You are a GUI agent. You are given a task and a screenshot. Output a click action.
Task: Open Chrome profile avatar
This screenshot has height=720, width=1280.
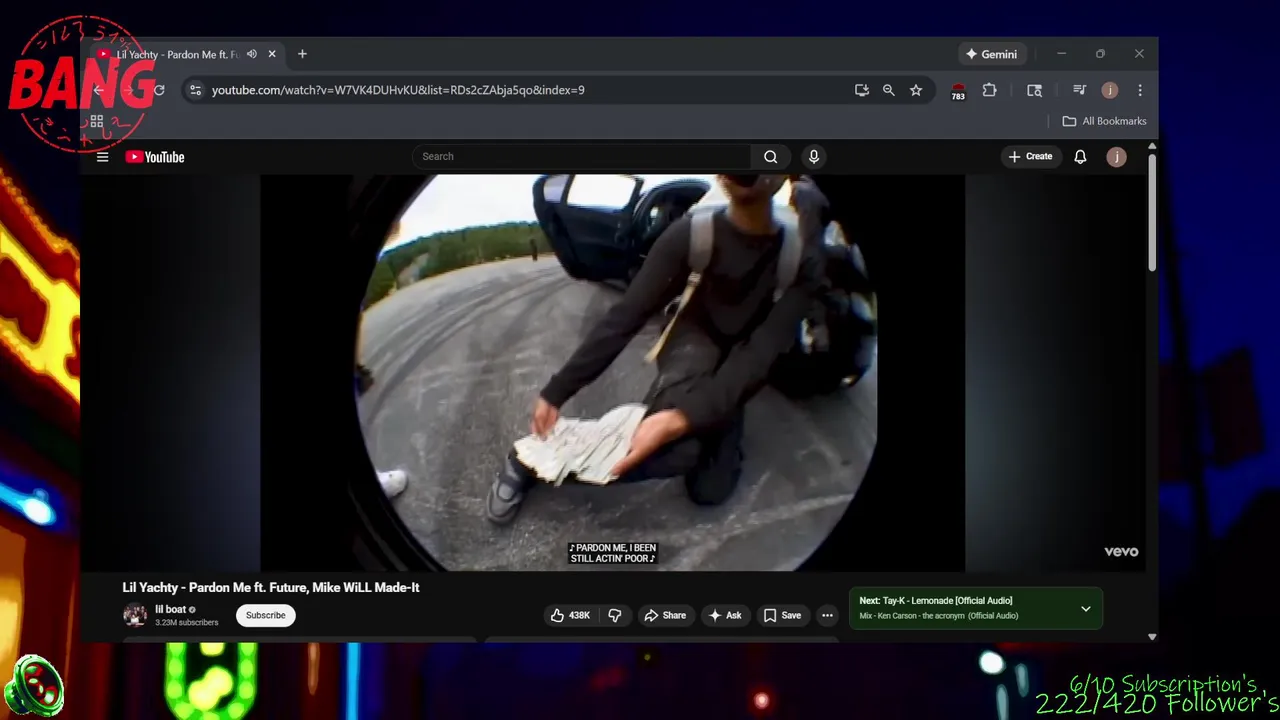coord(1110,90)
